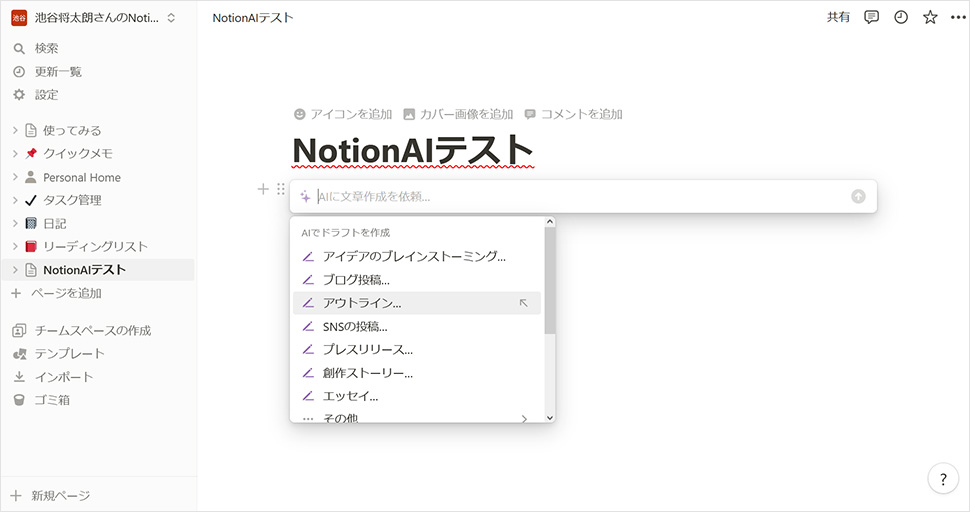Select NotionAIテスト in the sidebar
Screen dimensions: 970x512
click(x=84, y=270)
